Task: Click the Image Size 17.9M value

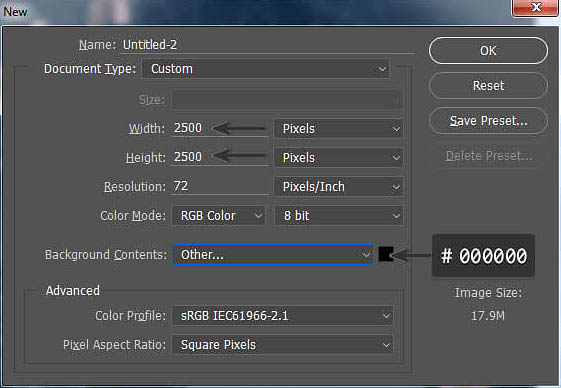Action: 488,316
